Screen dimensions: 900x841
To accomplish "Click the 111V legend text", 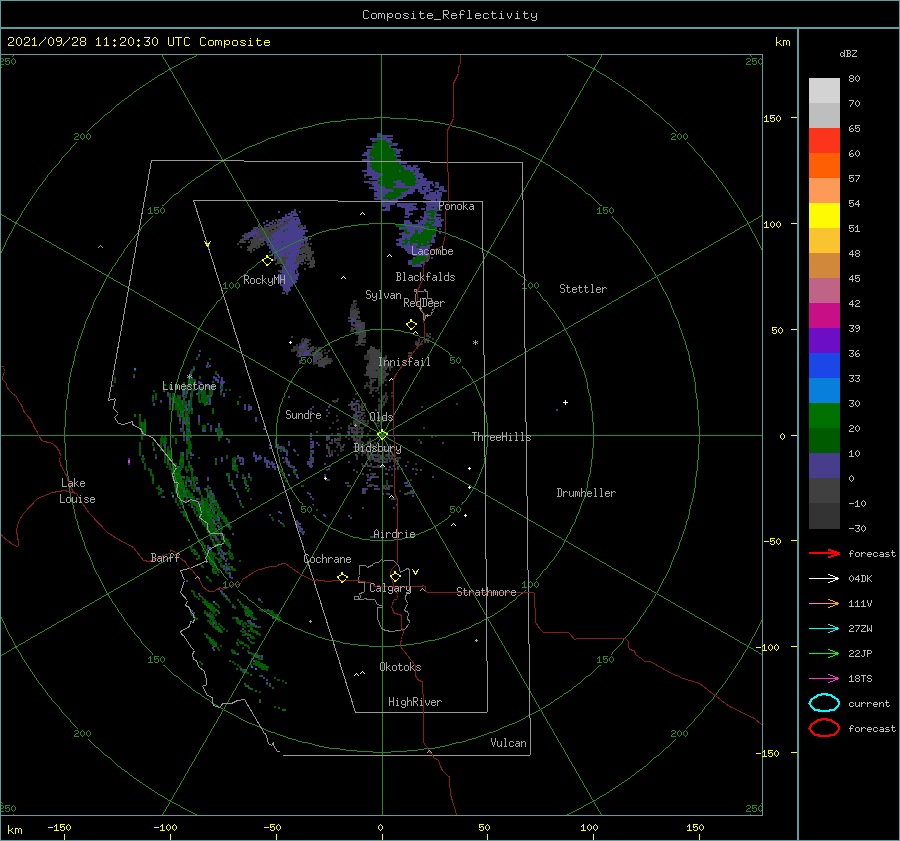I will click(860, 603).
